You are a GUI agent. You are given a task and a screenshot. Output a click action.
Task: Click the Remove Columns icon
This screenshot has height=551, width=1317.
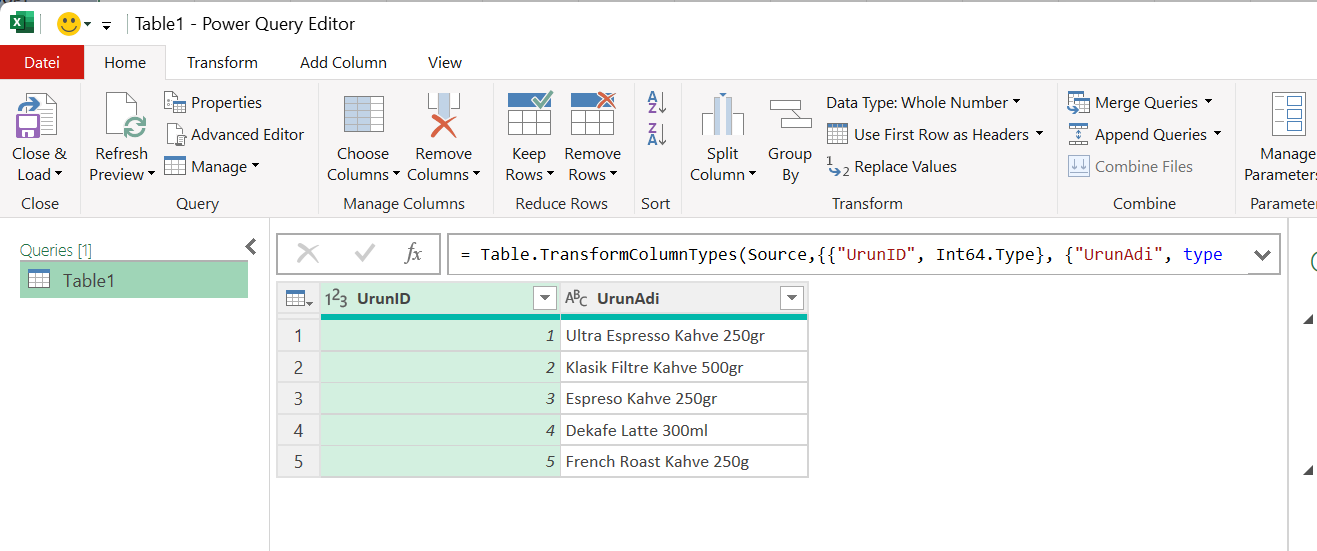pos(443,116)
